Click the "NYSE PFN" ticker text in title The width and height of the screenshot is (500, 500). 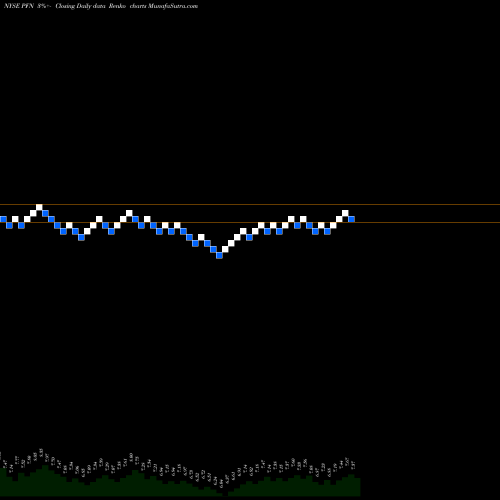pos(19,6)
